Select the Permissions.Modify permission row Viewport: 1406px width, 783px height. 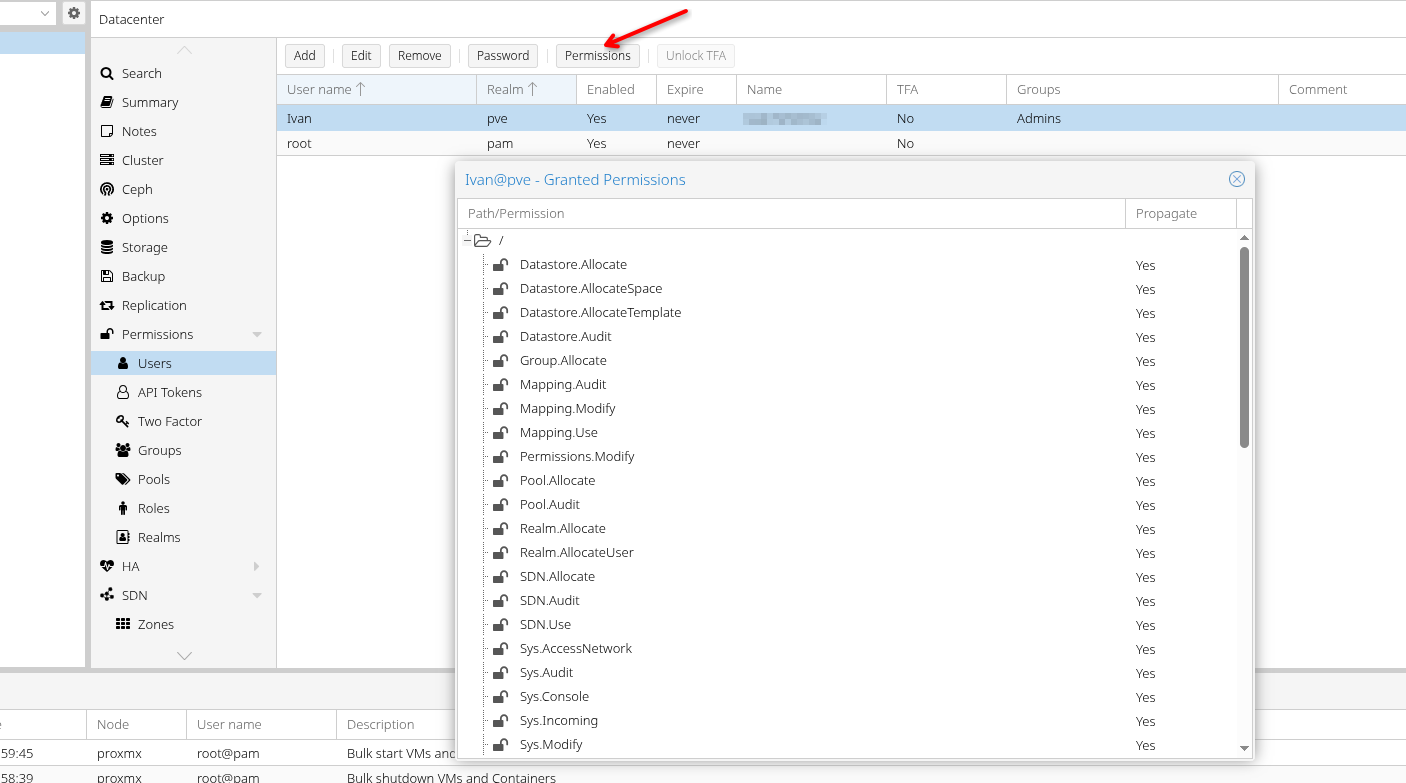pos(847,457)
